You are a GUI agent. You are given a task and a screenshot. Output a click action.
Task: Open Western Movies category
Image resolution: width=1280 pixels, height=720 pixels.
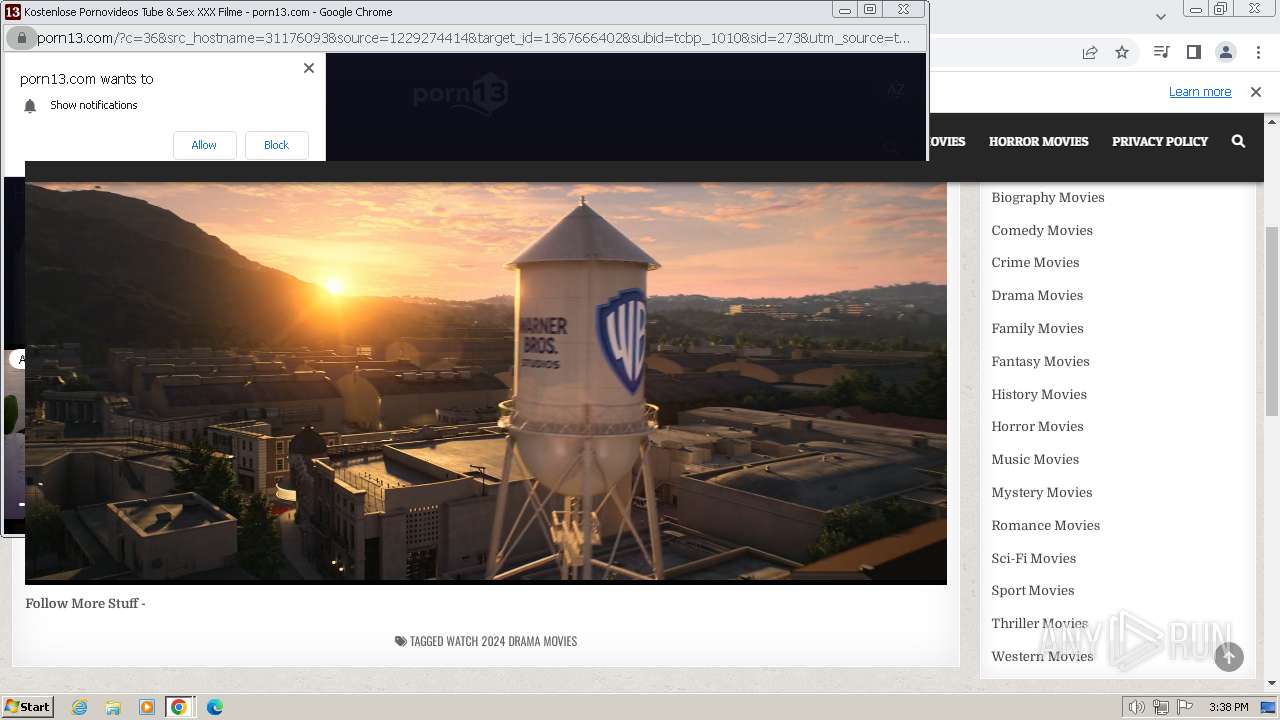[x=1042, y=656]
